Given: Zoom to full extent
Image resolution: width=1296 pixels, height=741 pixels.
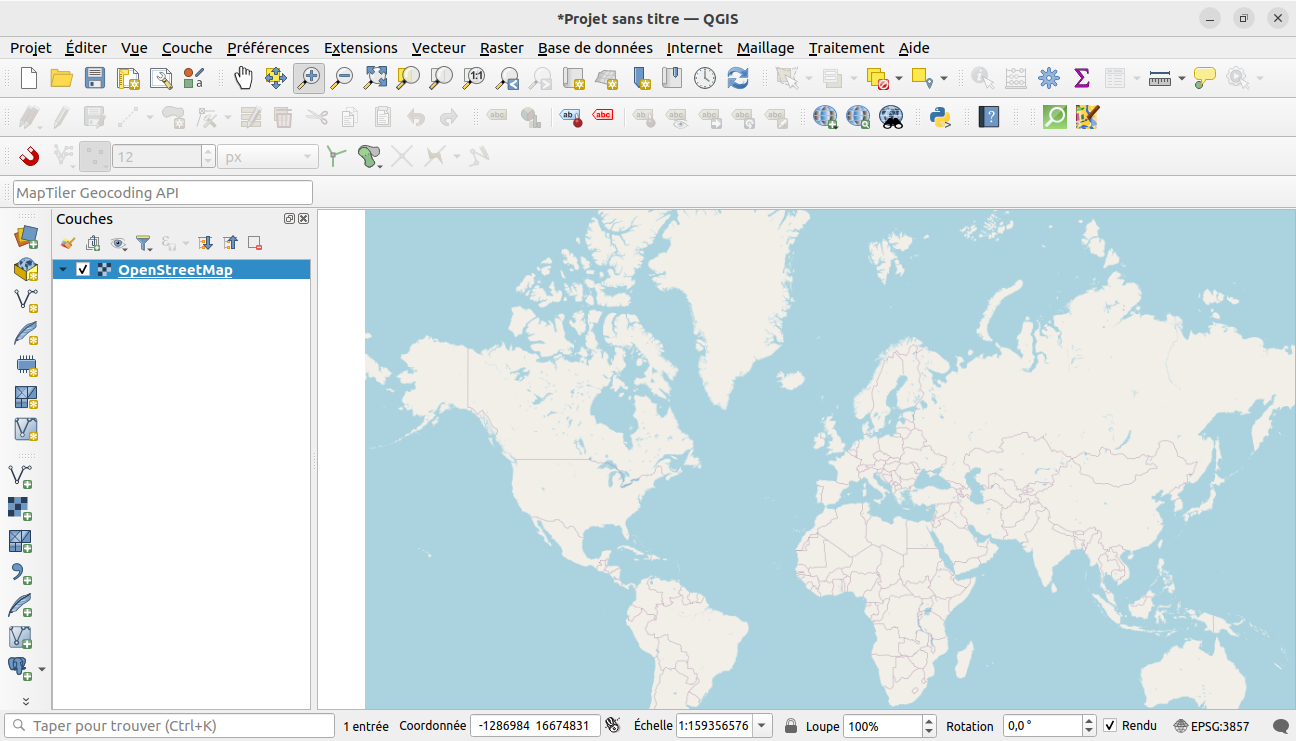Looking at the screenshot, I should [x=375, y=78].
